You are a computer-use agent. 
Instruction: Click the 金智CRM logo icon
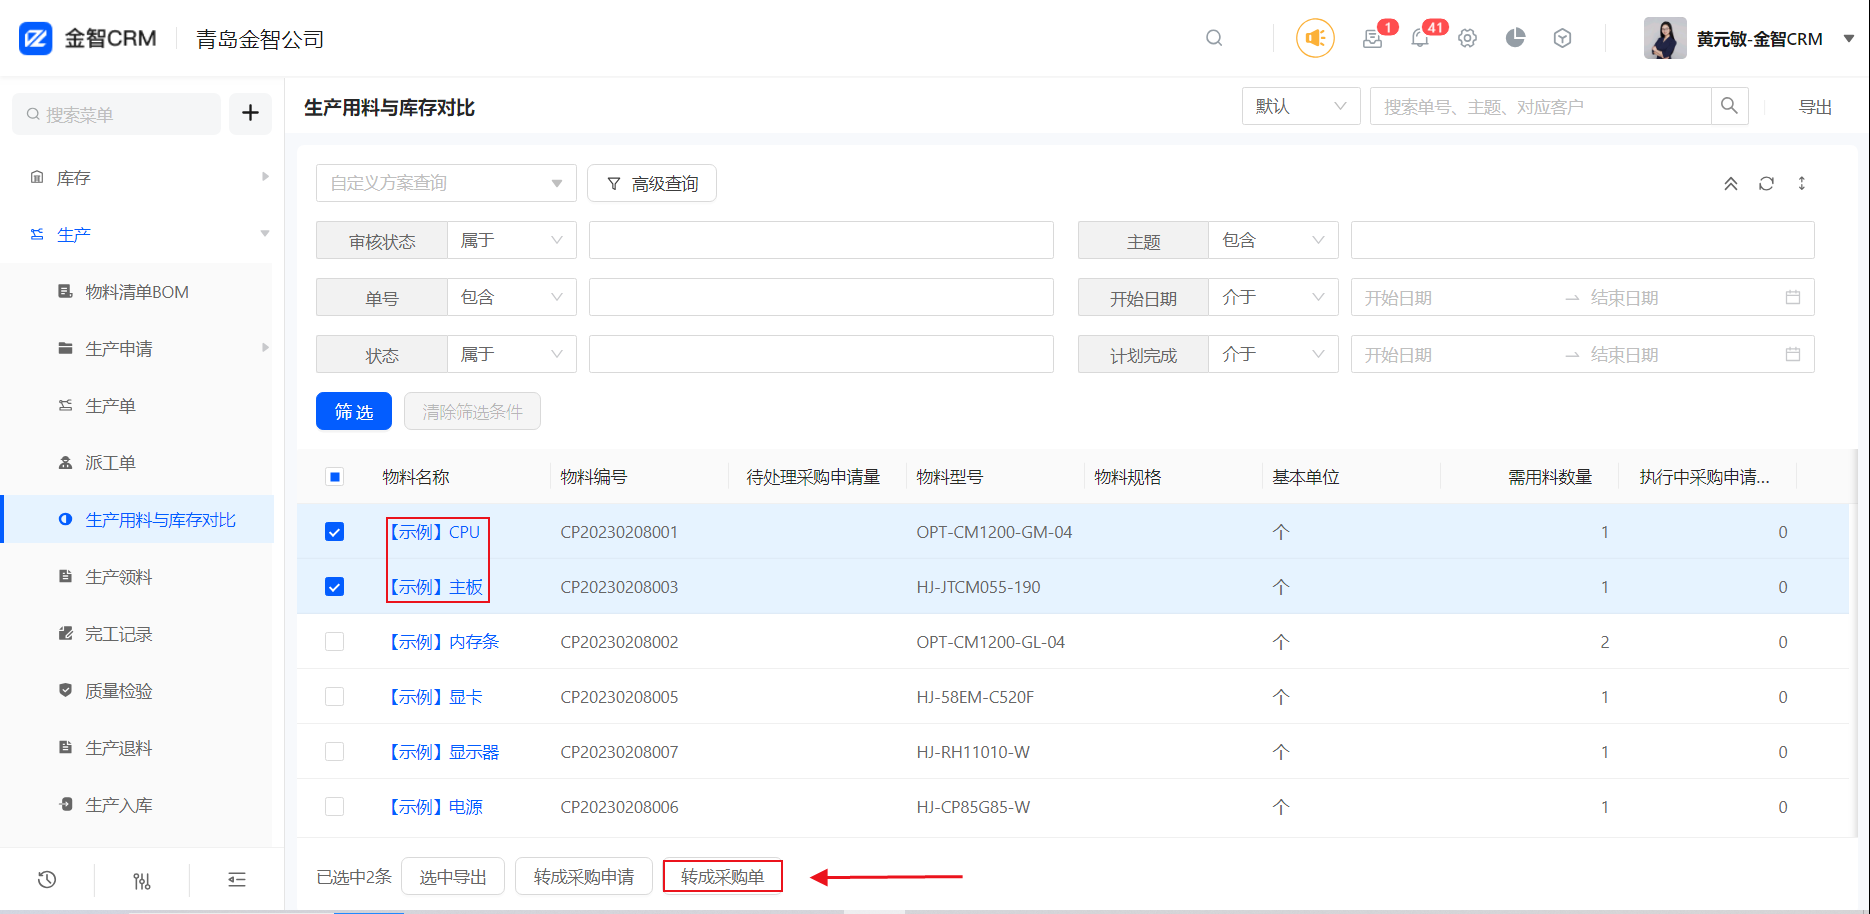point(36,39)
